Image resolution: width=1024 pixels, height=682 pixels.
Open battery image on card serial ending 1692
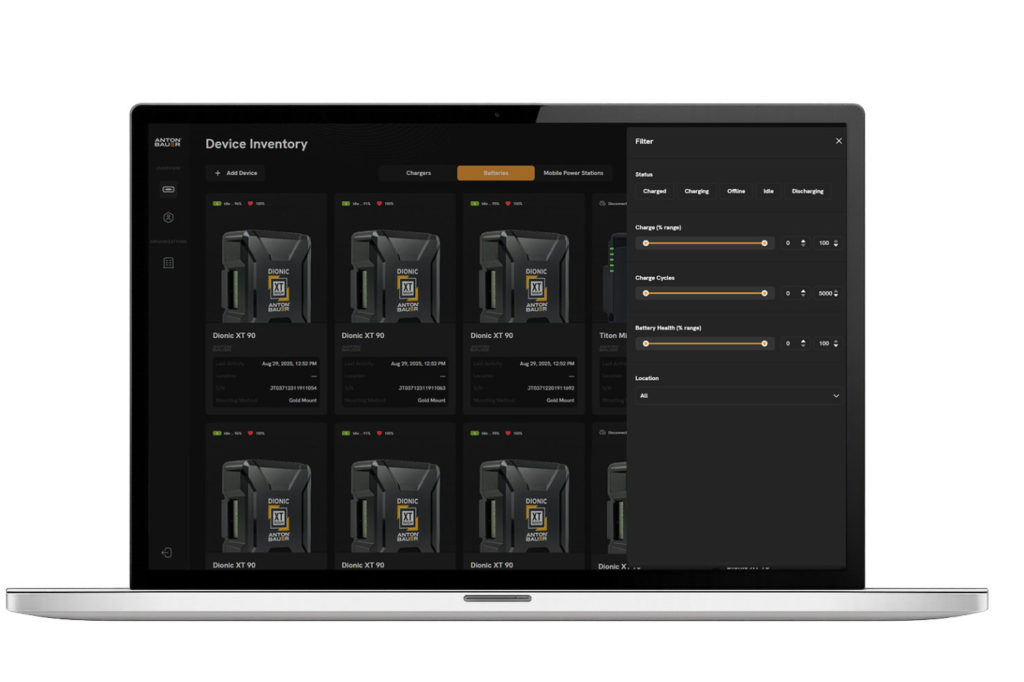[524, 274]
